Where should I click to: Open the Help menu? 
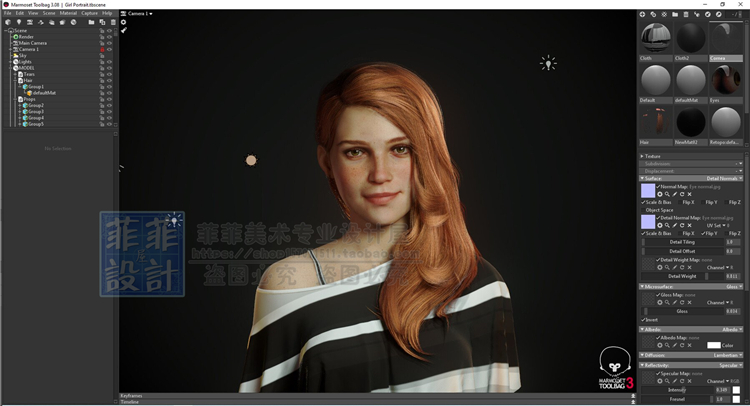coord(107,13)
